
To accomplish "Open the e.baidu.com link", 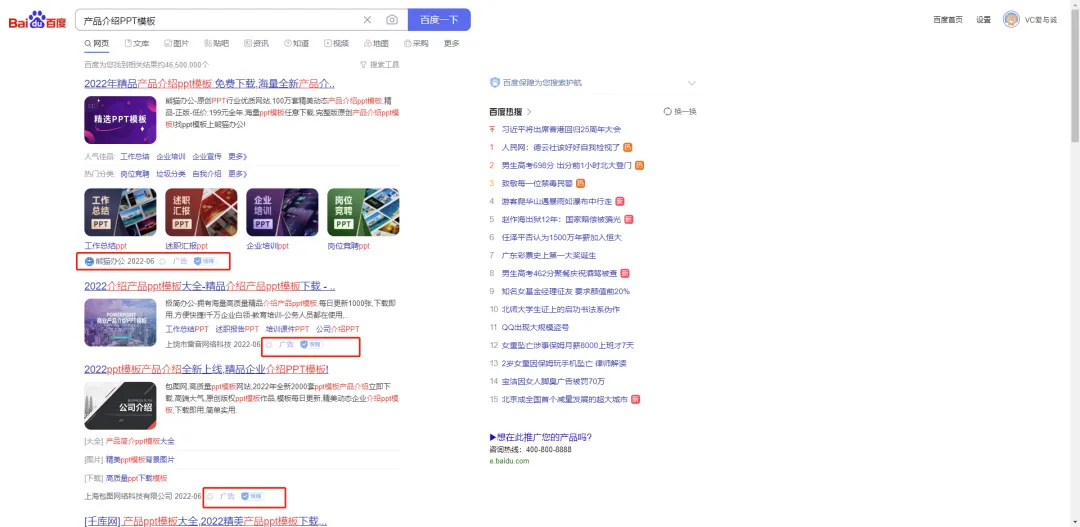I will pos(510,461).
